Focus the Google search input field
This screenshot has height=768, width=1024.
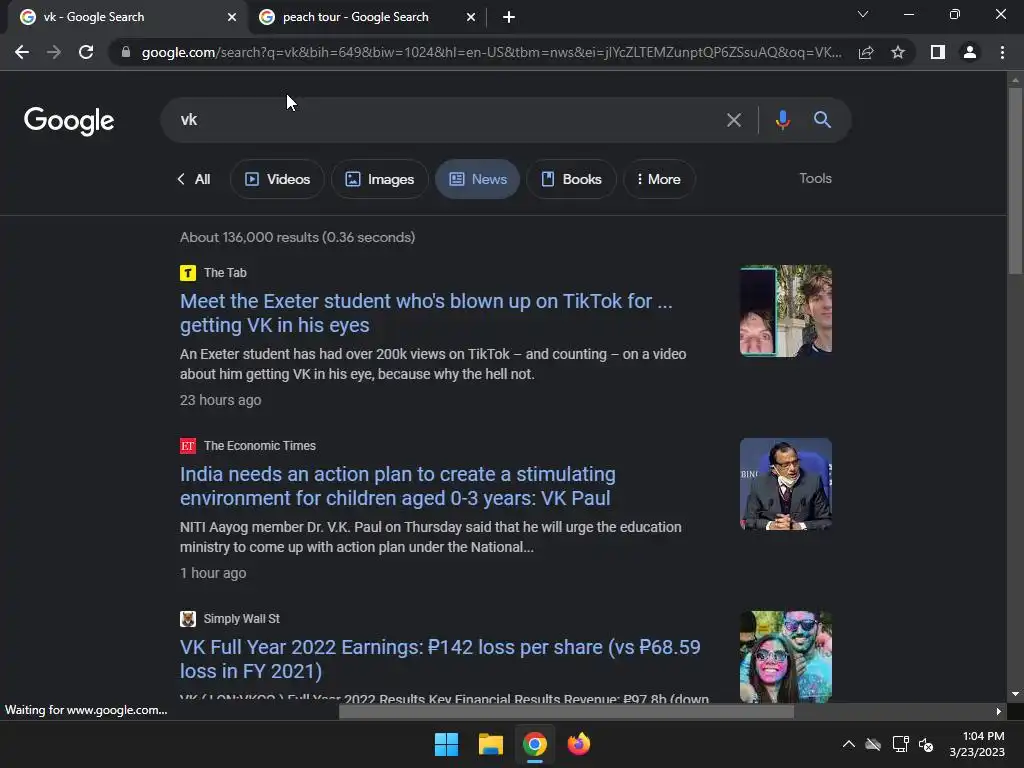[x=451, y=120]
